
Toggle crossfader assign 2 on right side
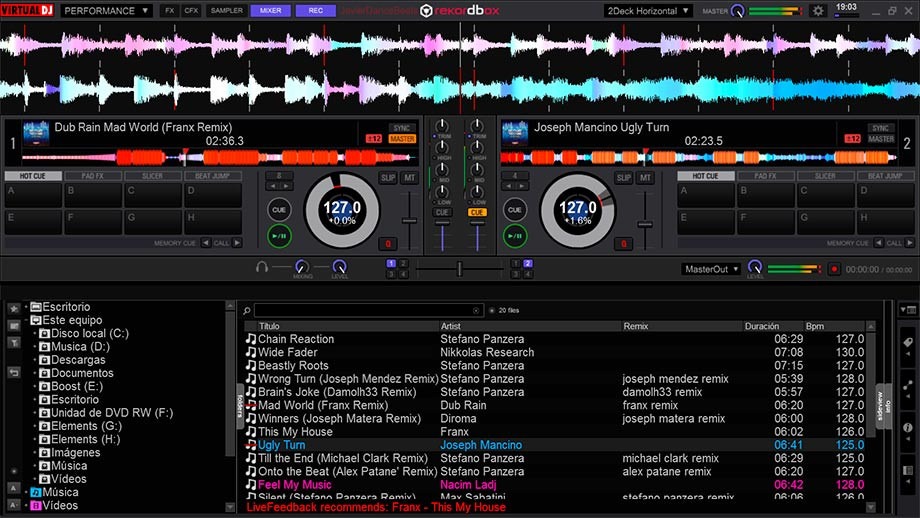coord(527,263)
